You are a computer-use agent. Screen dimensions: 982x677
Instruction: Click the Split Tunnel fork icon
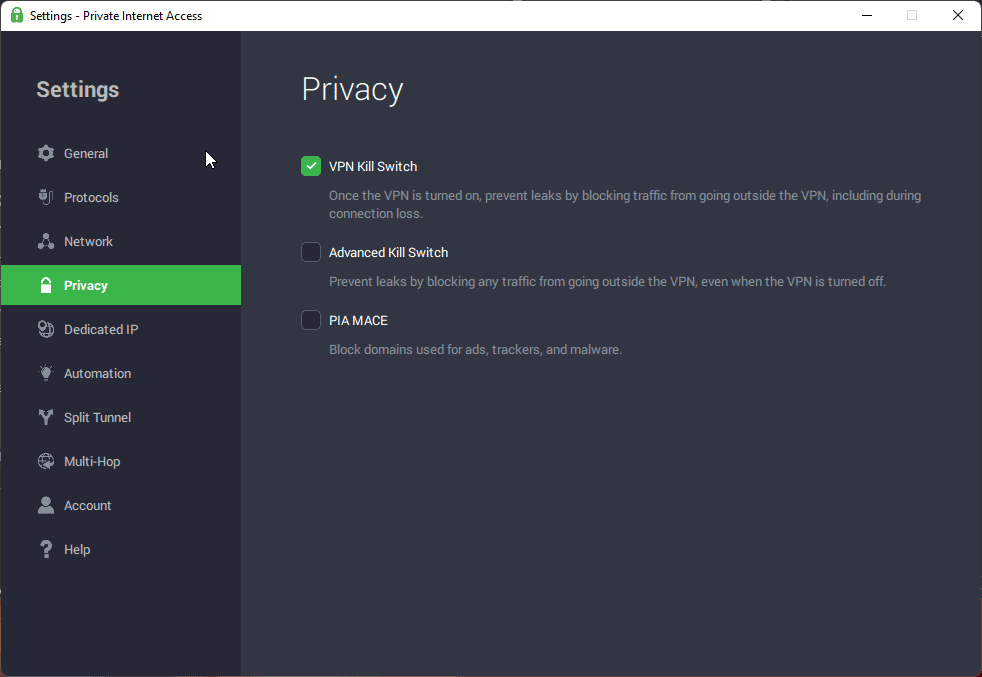46,417
